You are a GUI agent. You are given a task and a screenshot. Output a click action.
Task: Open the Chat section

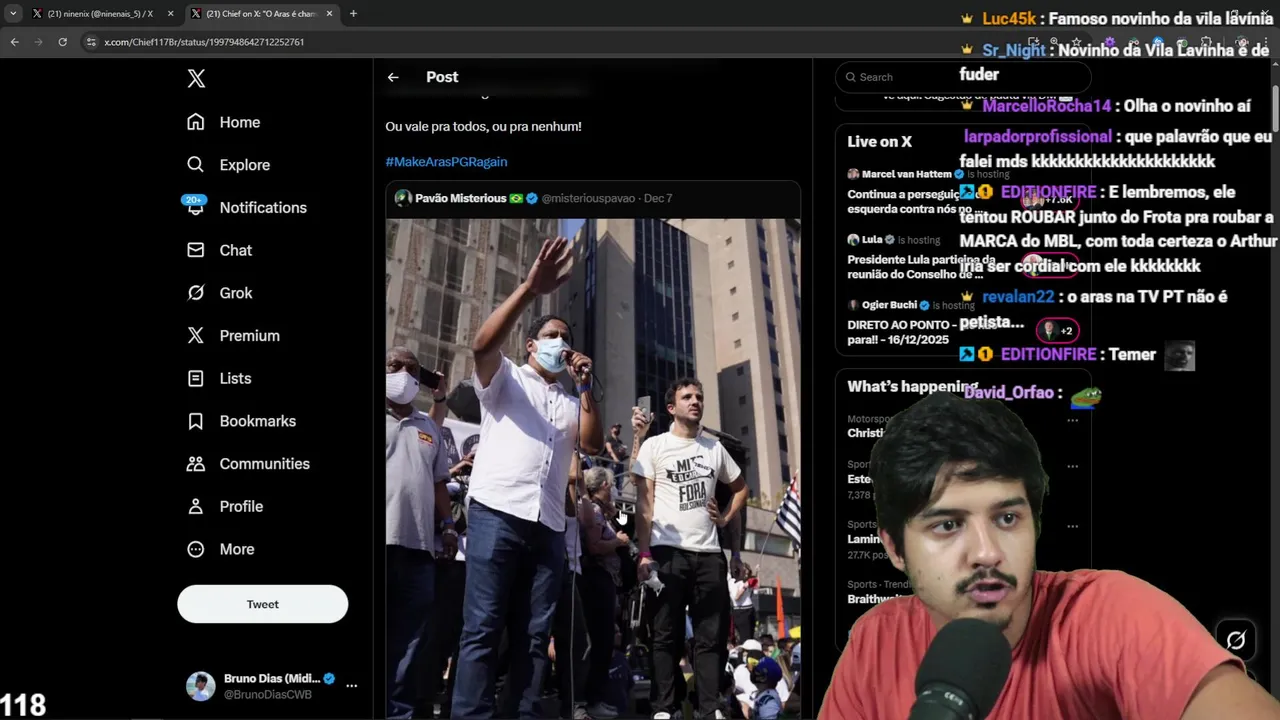point(220,250)
